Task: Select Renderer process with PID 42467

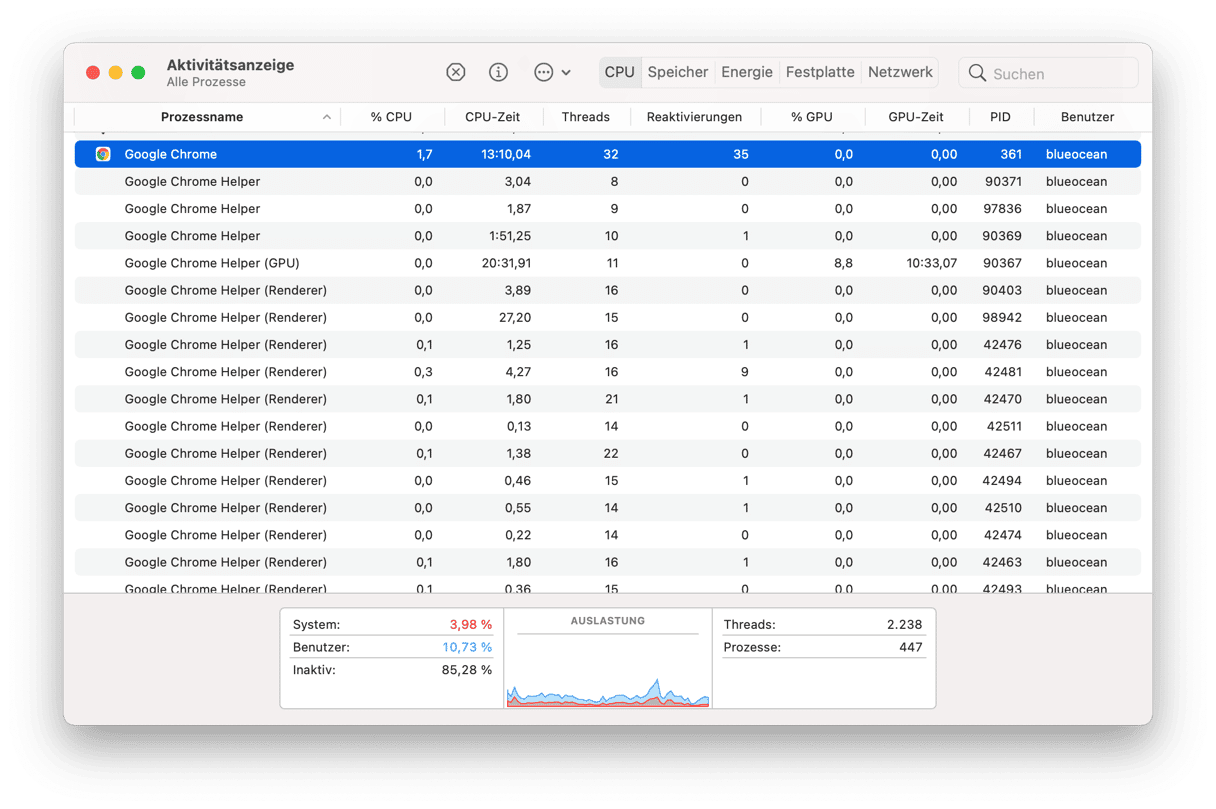Action: pos(608,453)
